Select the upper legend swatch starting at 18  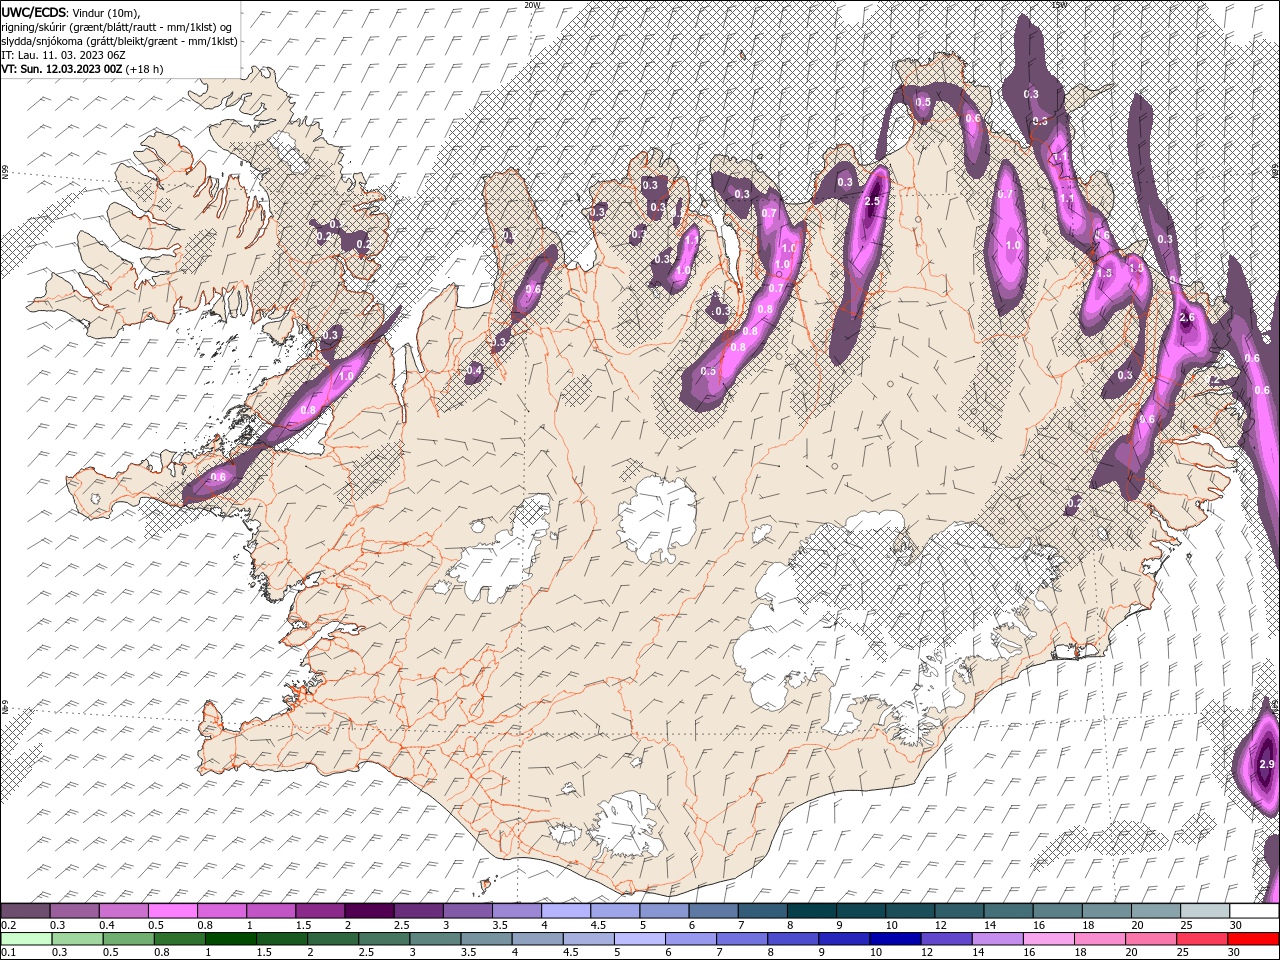coord(1106,911)
